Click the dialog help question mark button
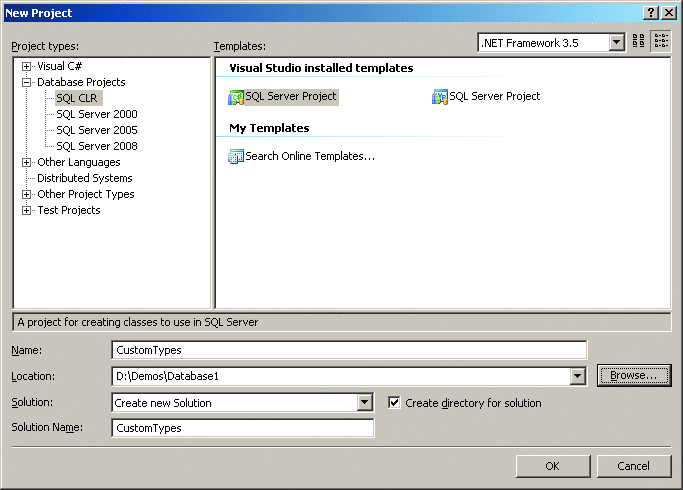Screen dimensions: 683x490 (651, 13)
